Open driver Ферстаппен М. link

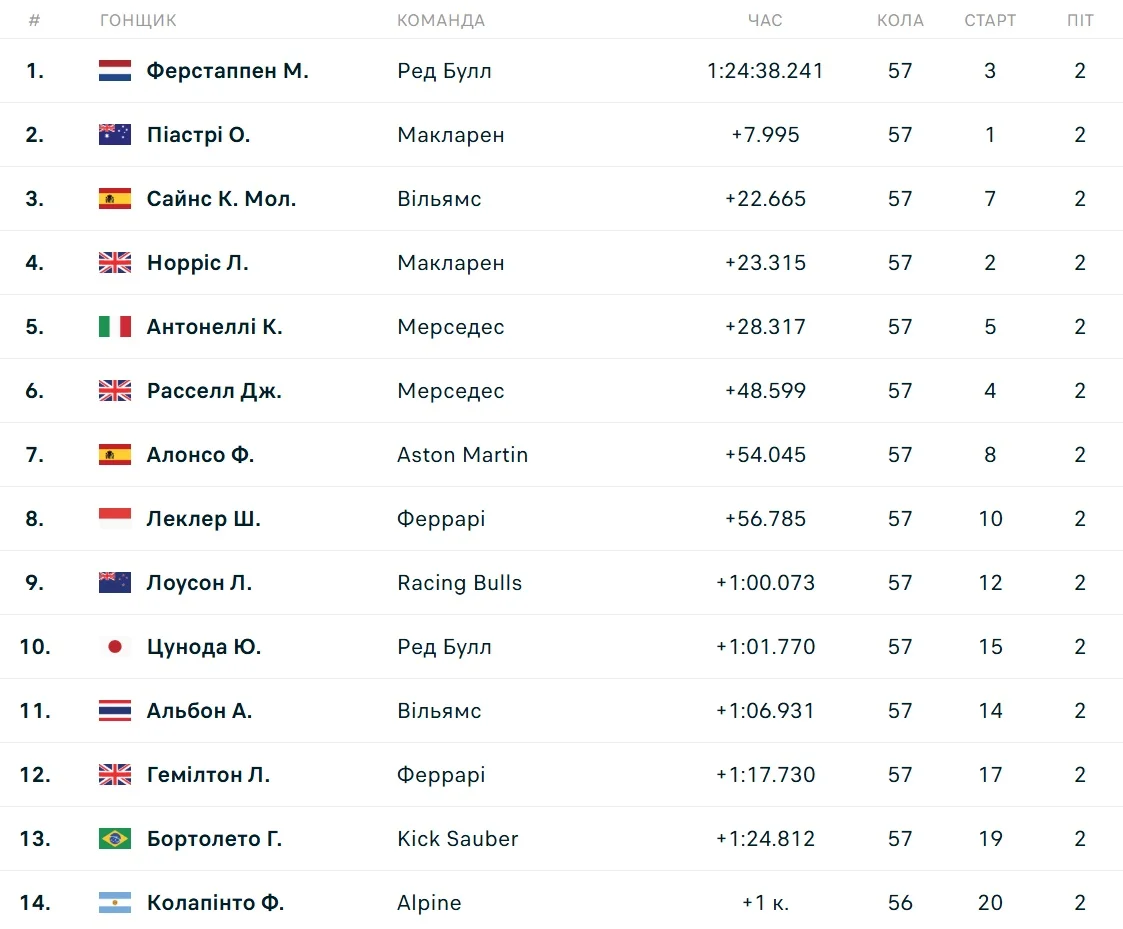click(x=228, y=71)
